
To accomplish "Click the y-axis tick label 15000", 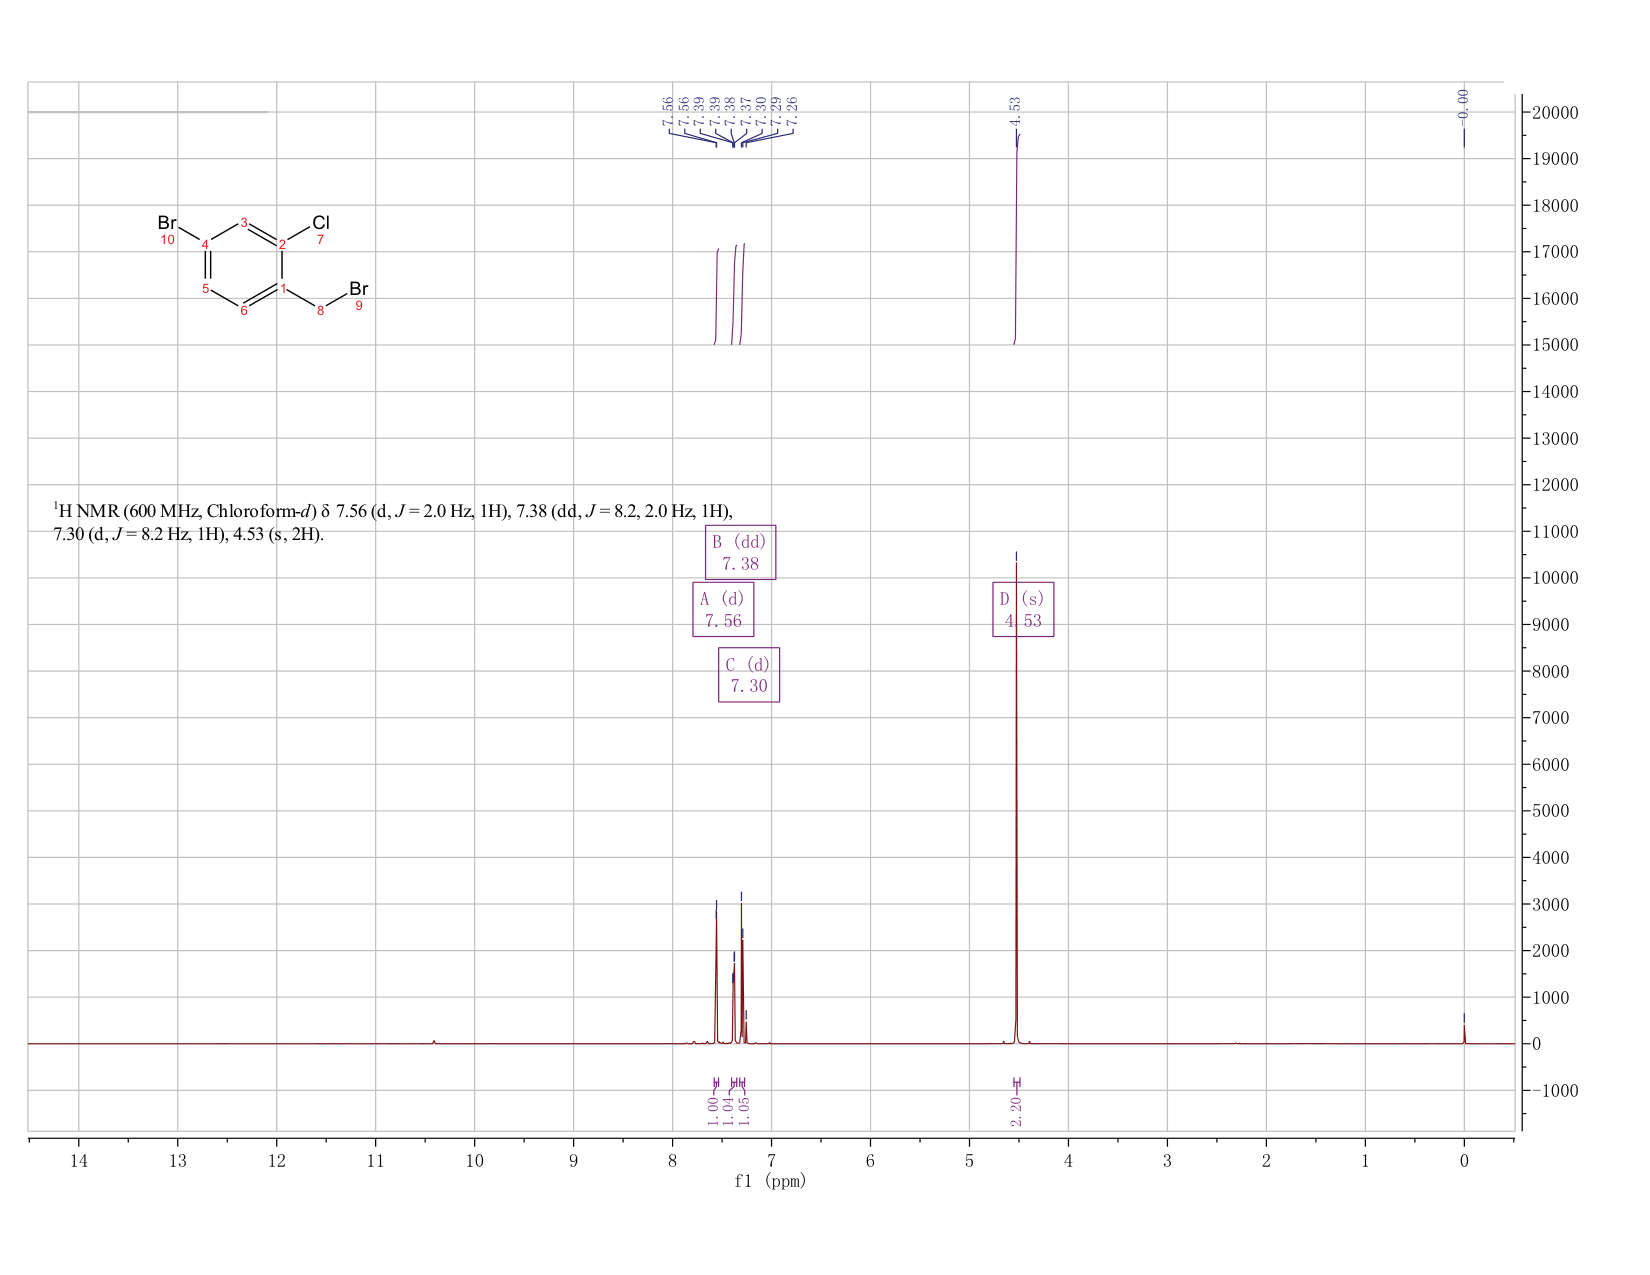I will point(1555,345).
